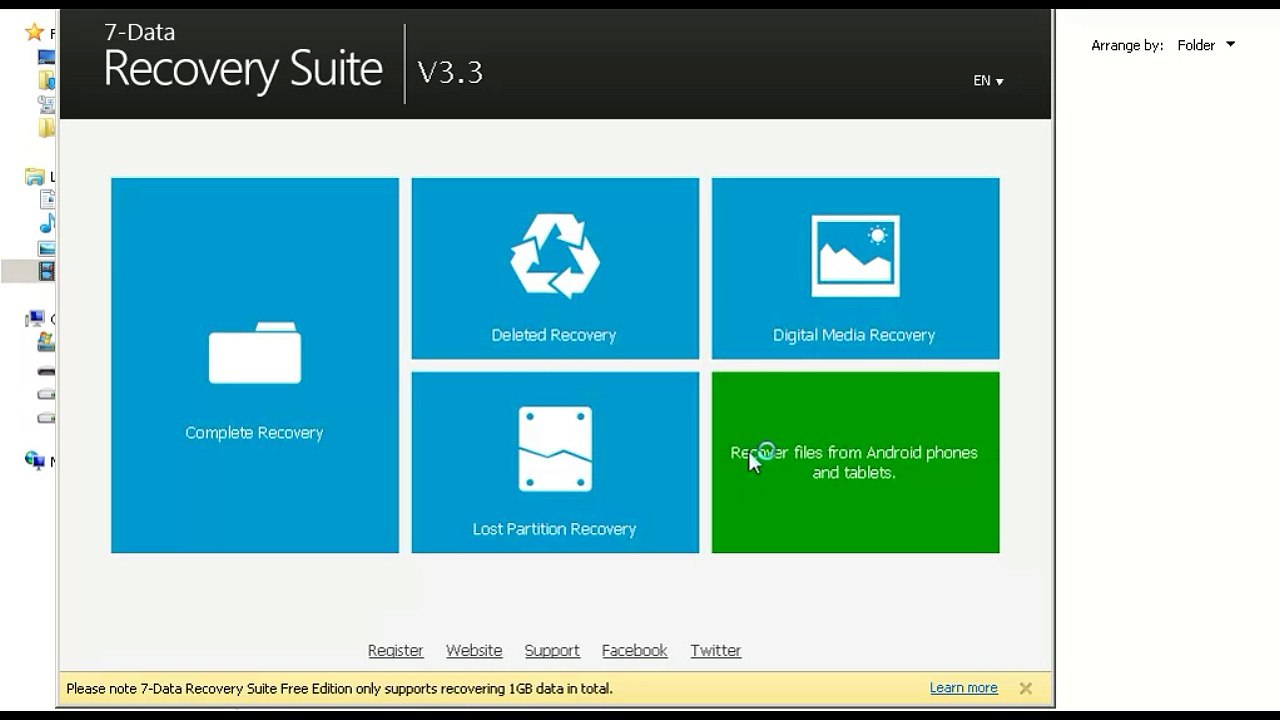Open the Facebook link
The width and height of the screenshot is (1280, 720).
point(634,650)
